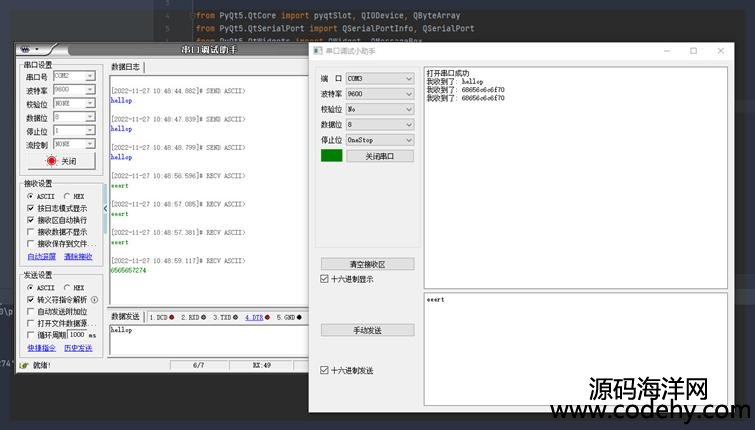Expand the 波特率 9600 dropdown in right window

(379, 94)
